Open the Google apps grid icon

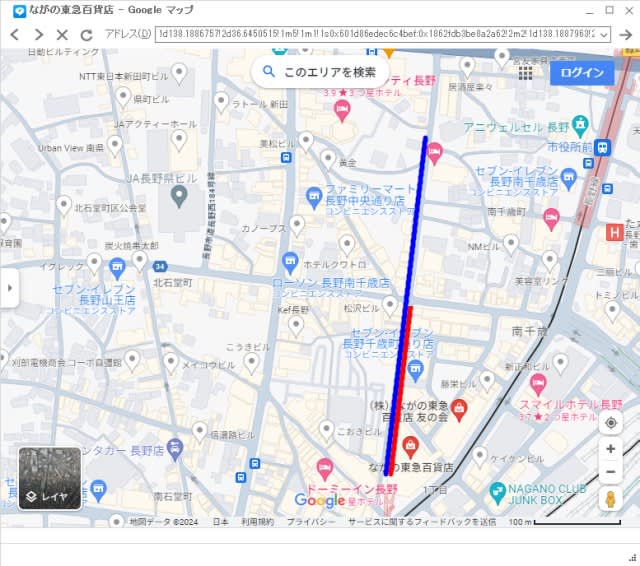(525, 73)
